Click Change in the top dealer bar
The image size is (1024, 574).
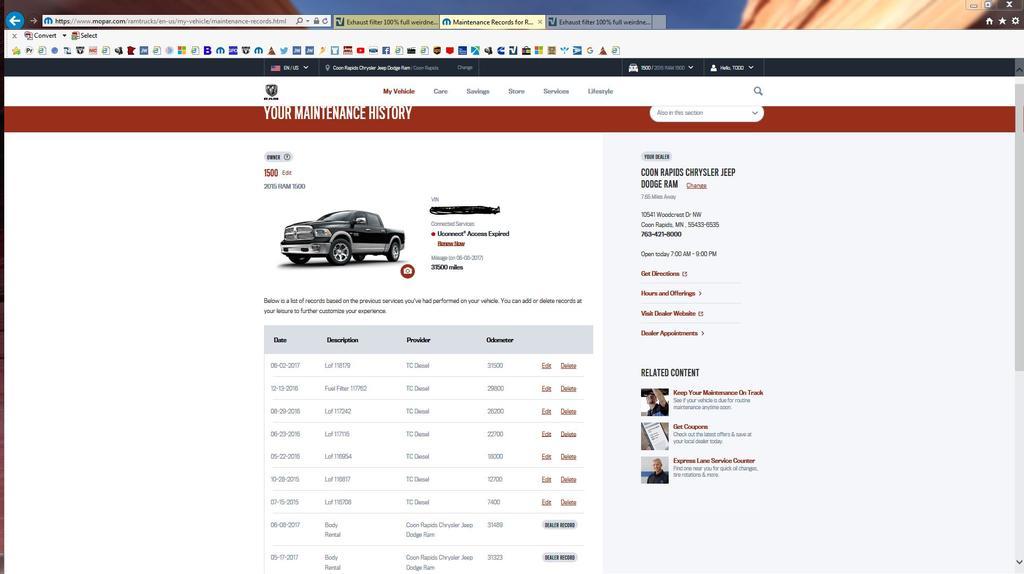tap(464, 67)
